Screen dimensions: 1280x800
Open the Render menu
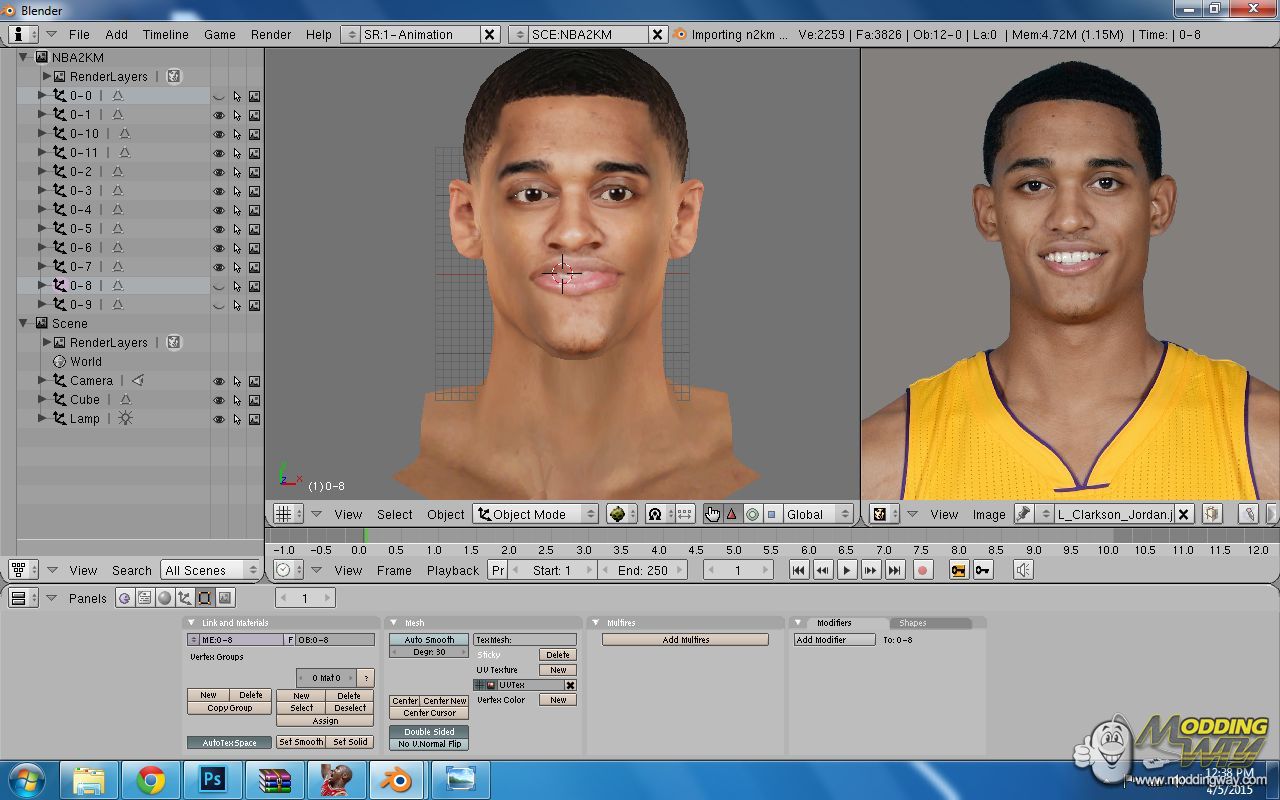coord(271,34)
